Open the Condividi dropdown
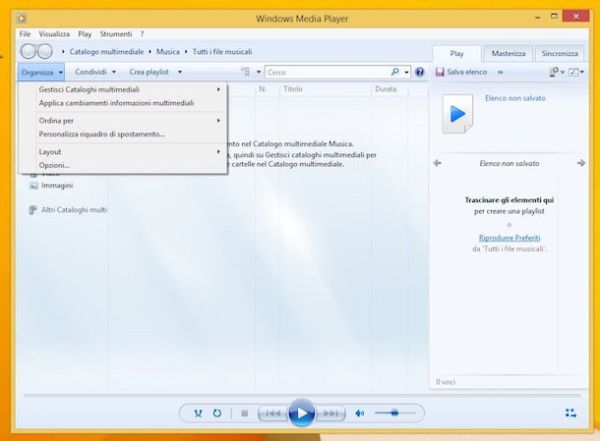Image resolution: width=600 pixels, height=441 pixels. pyautogui.click(x=95, y=72)
